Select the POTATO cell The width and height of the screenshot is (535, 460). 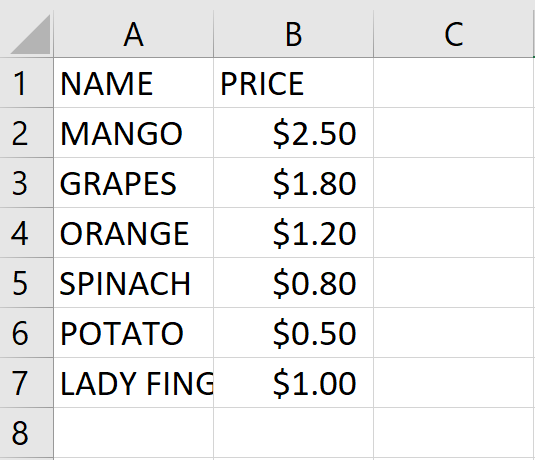tap(133, 333)
